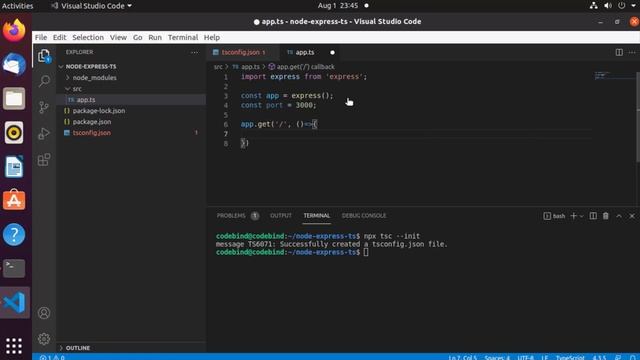The image size is (640, 360).
Task: Open the terminal launch profile dropdown arrow
Action: 582,216
